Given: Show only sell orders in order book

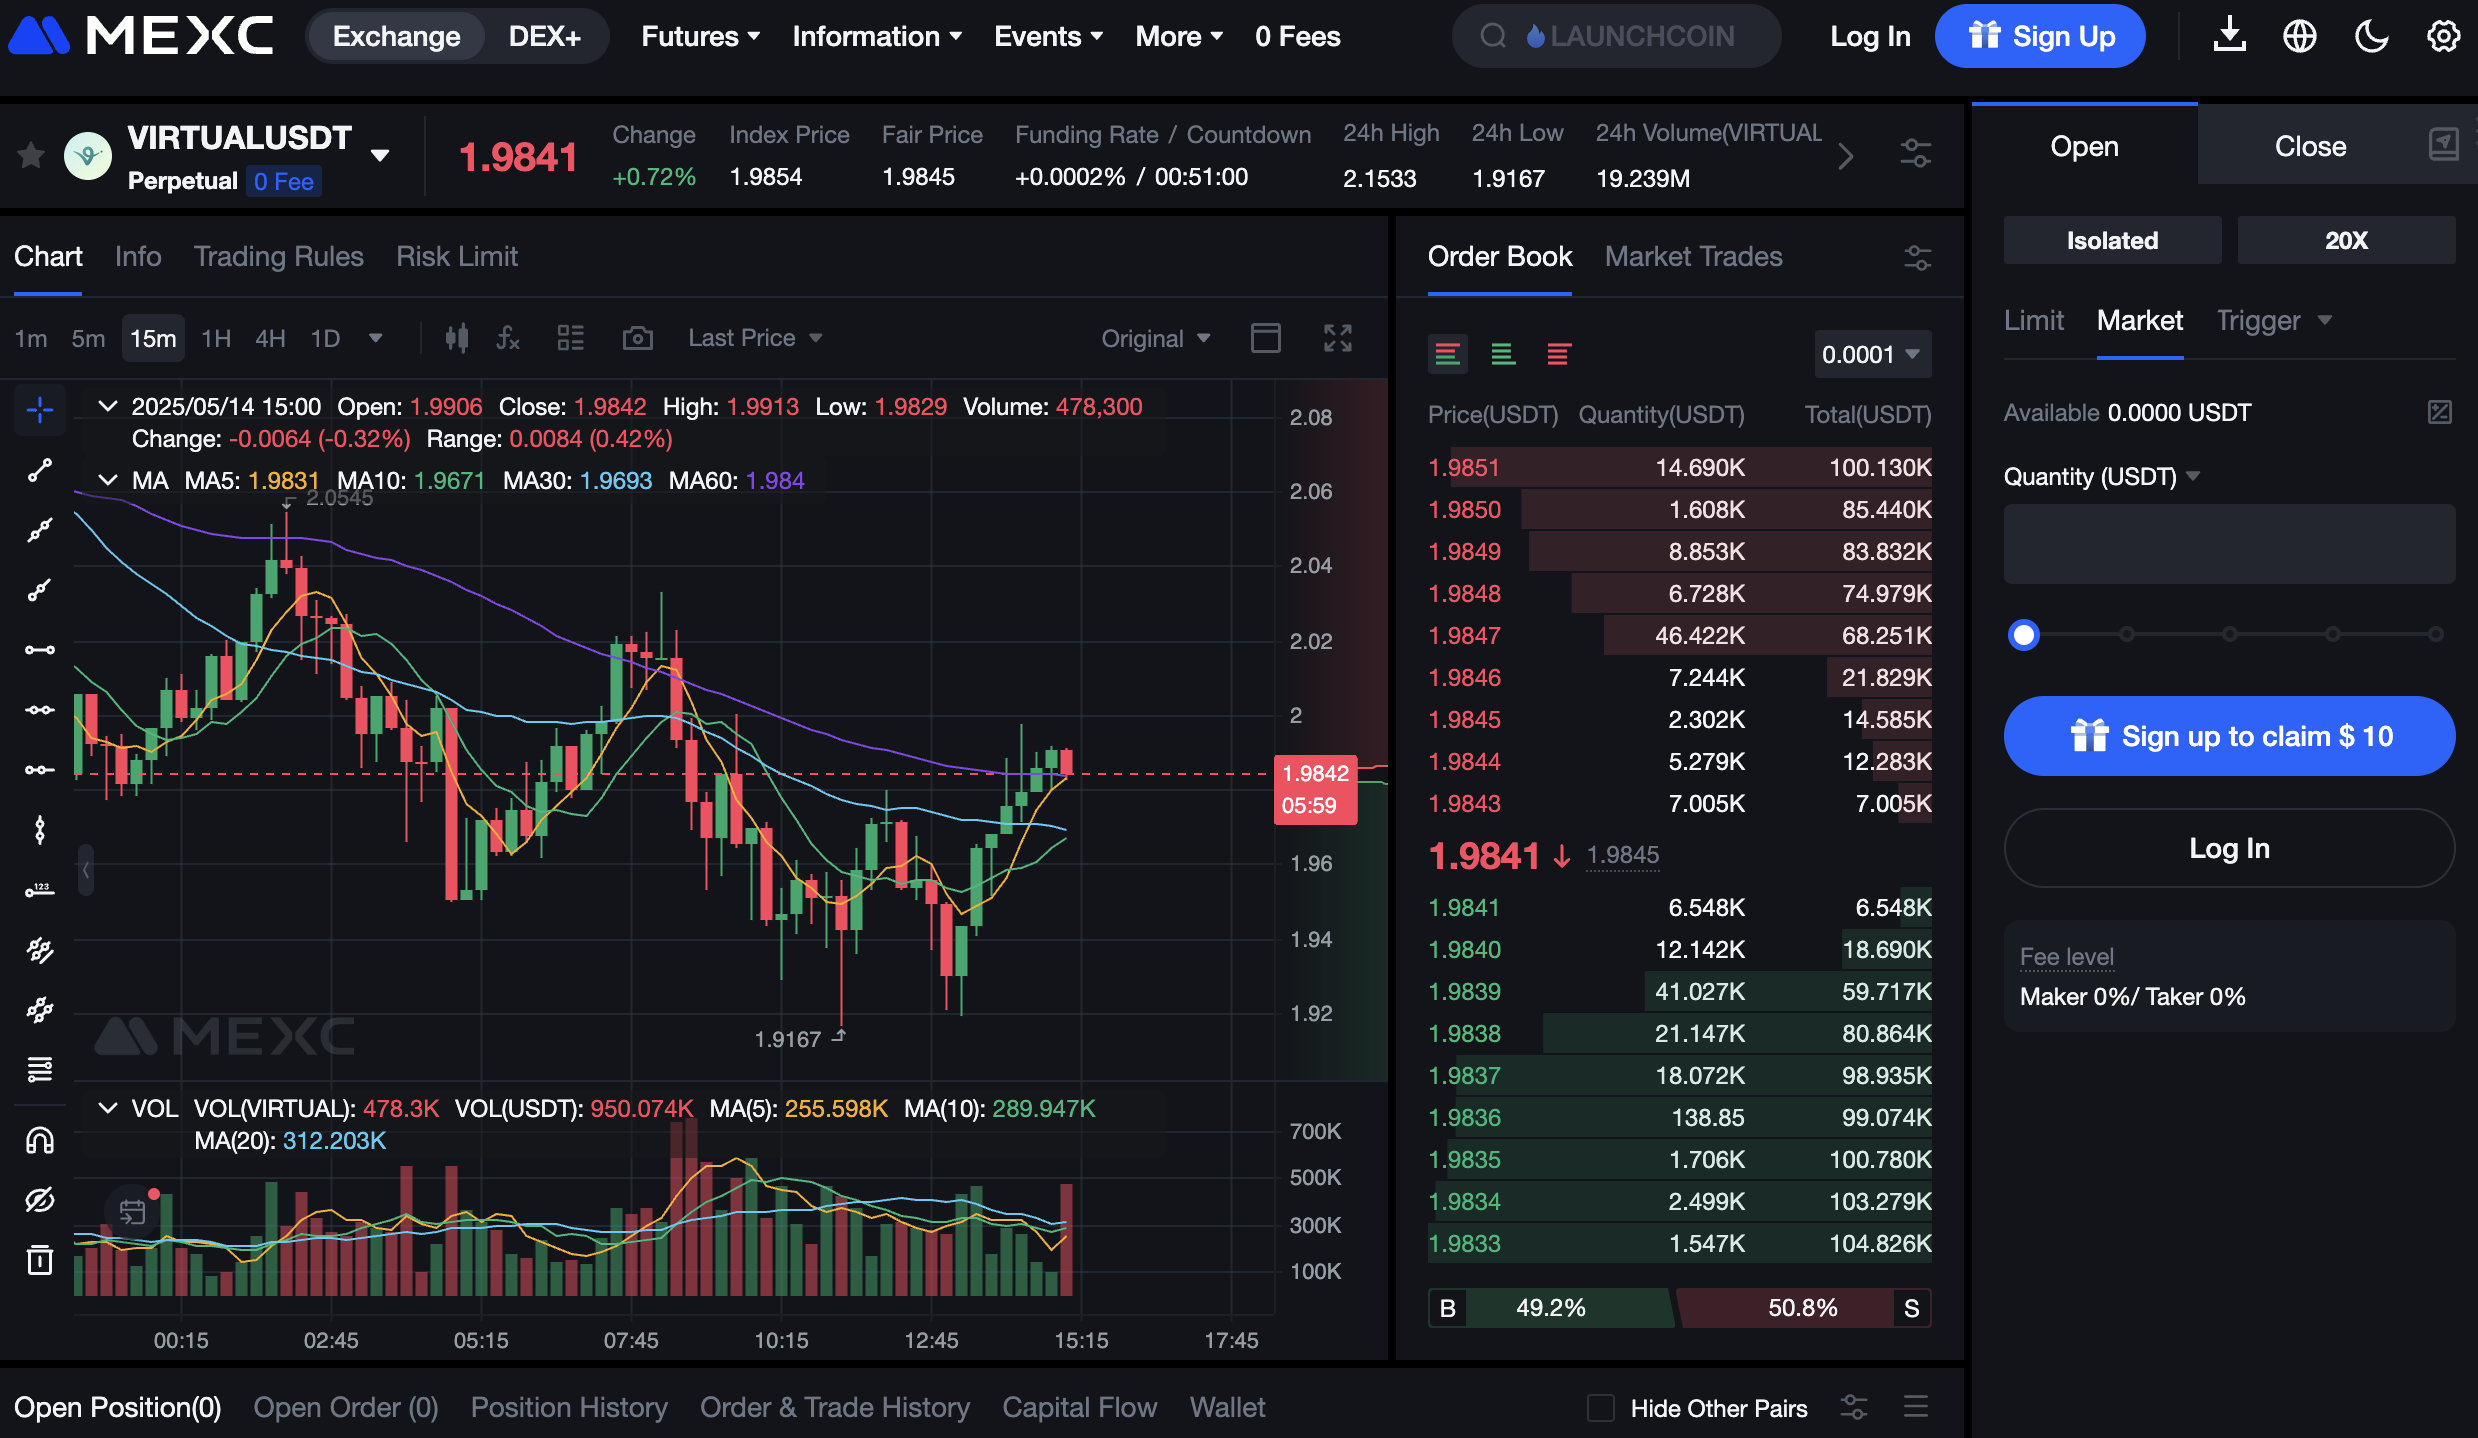Looking at the screenshot, I should point(1558,354).
